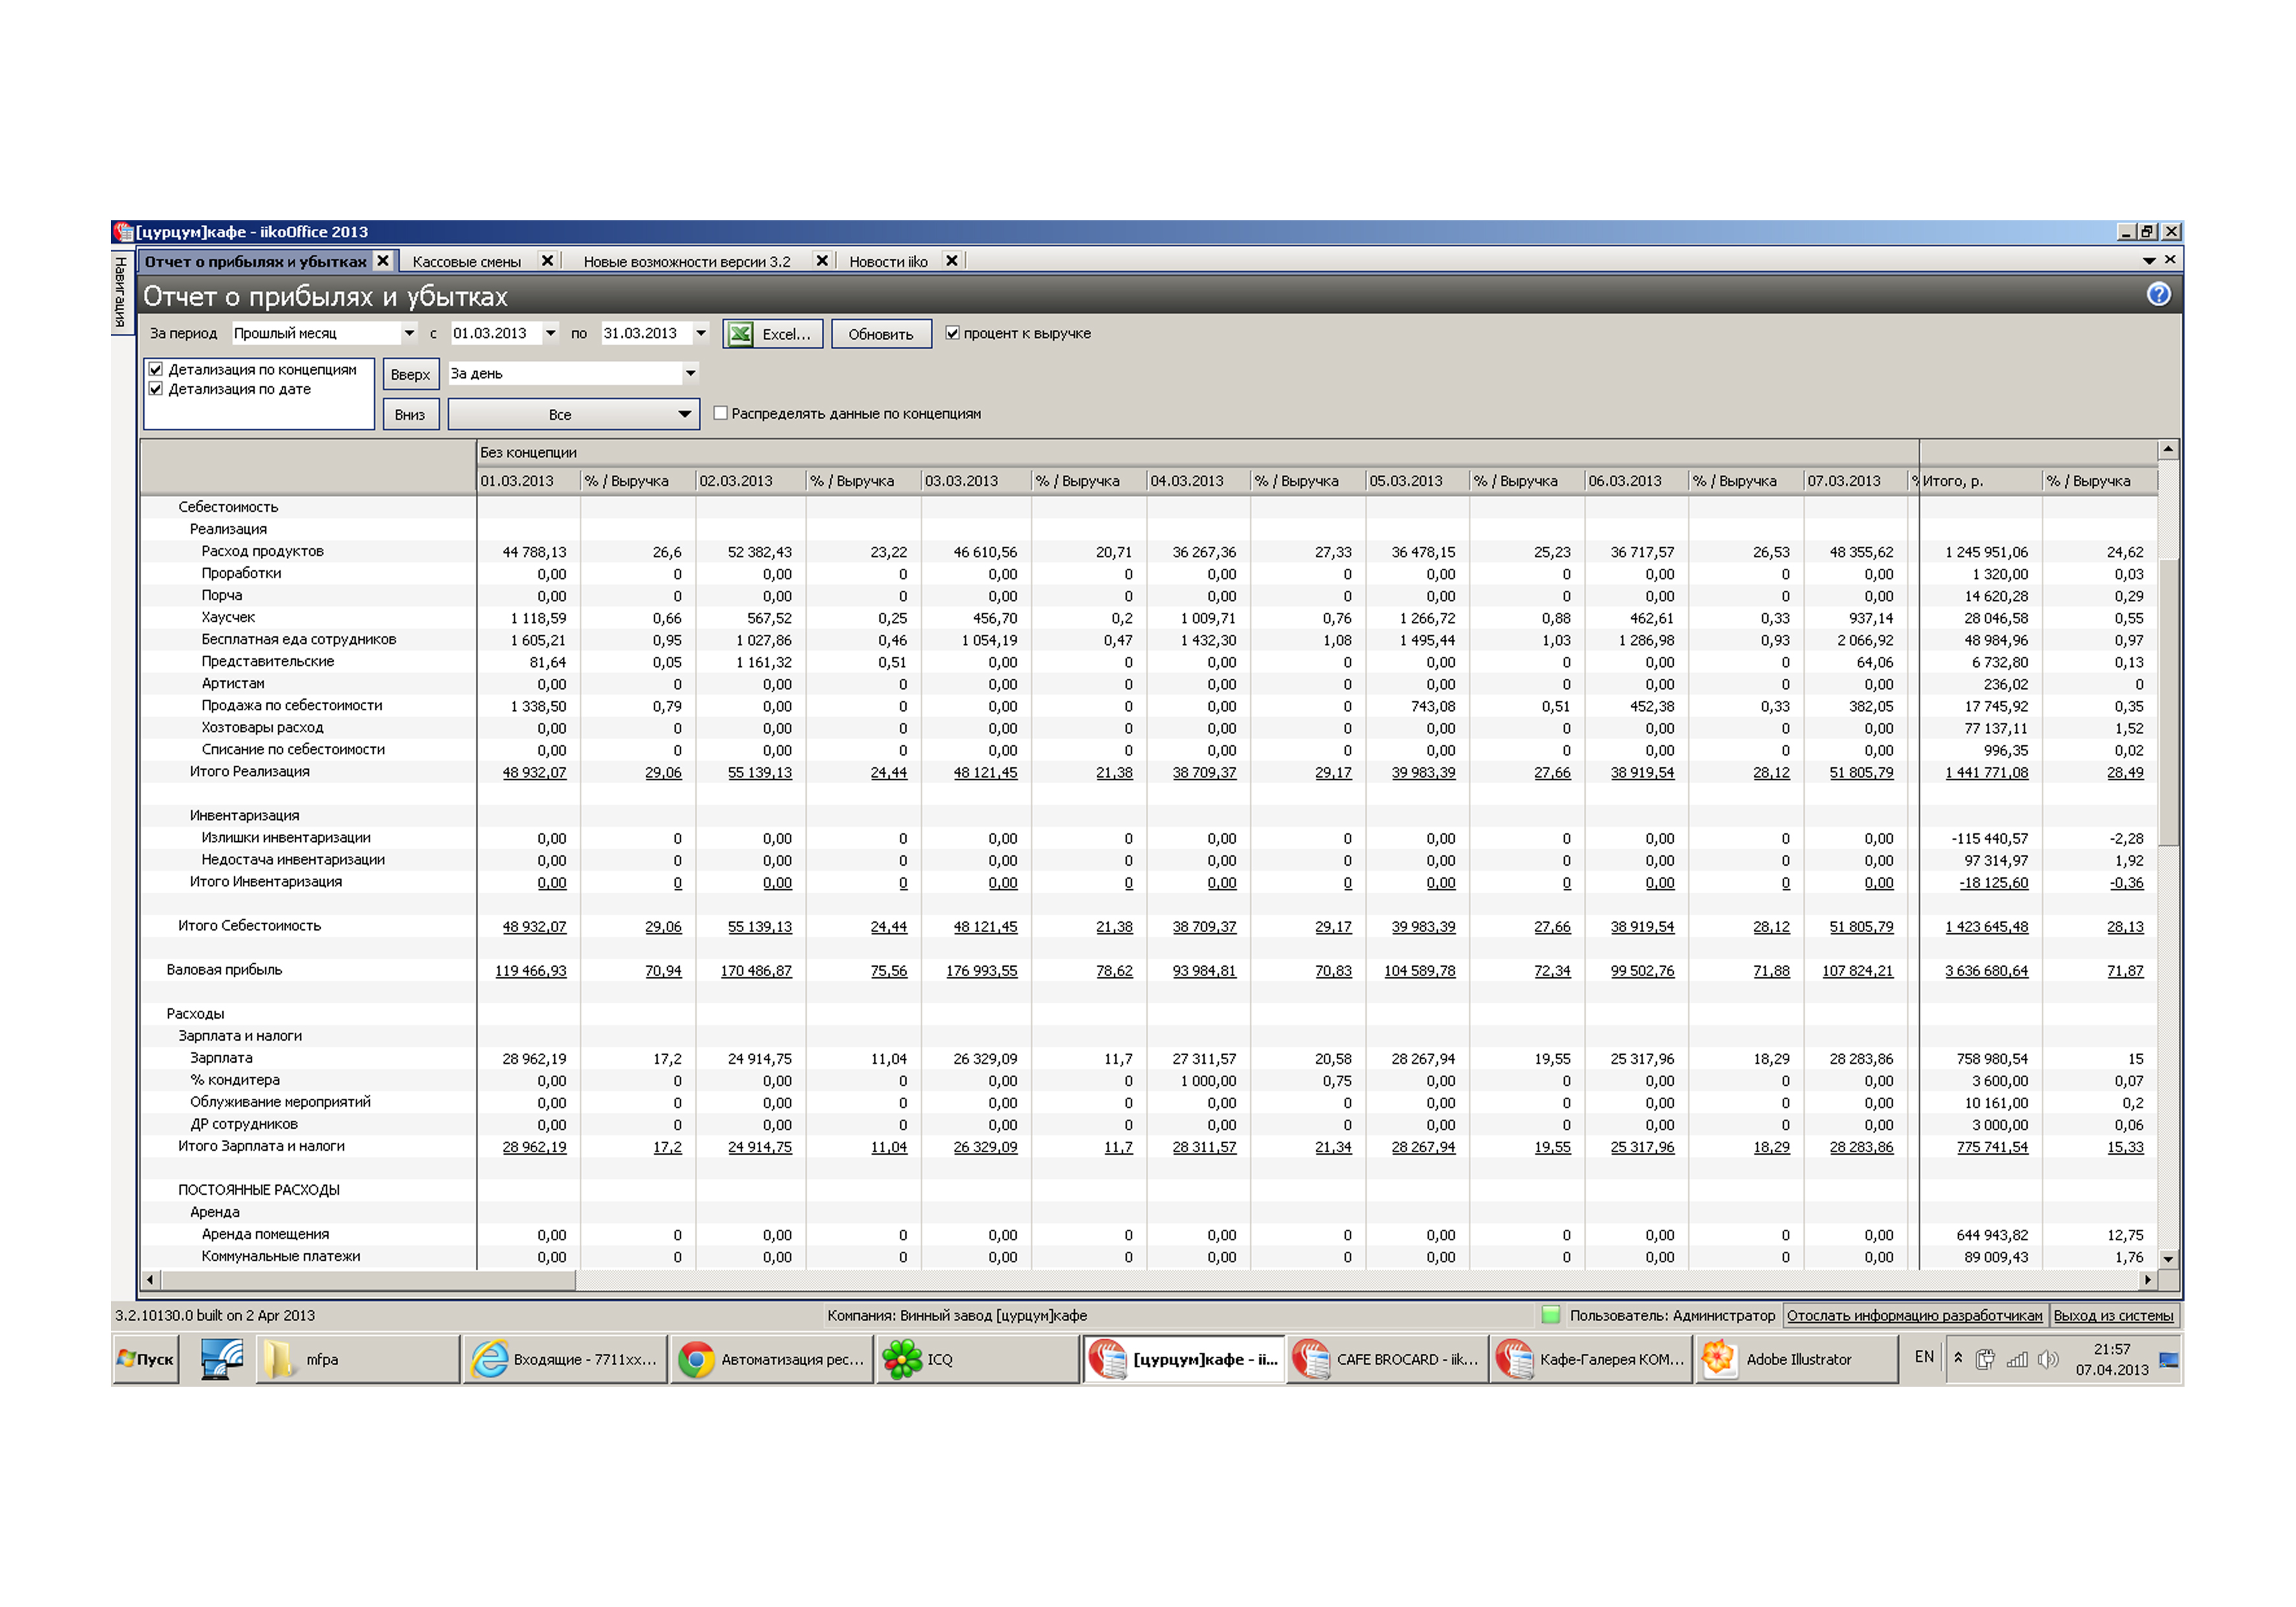Click the show desktop tray icon
This screenshot has width=2296, height=1607.
tap(2168, 1360)
